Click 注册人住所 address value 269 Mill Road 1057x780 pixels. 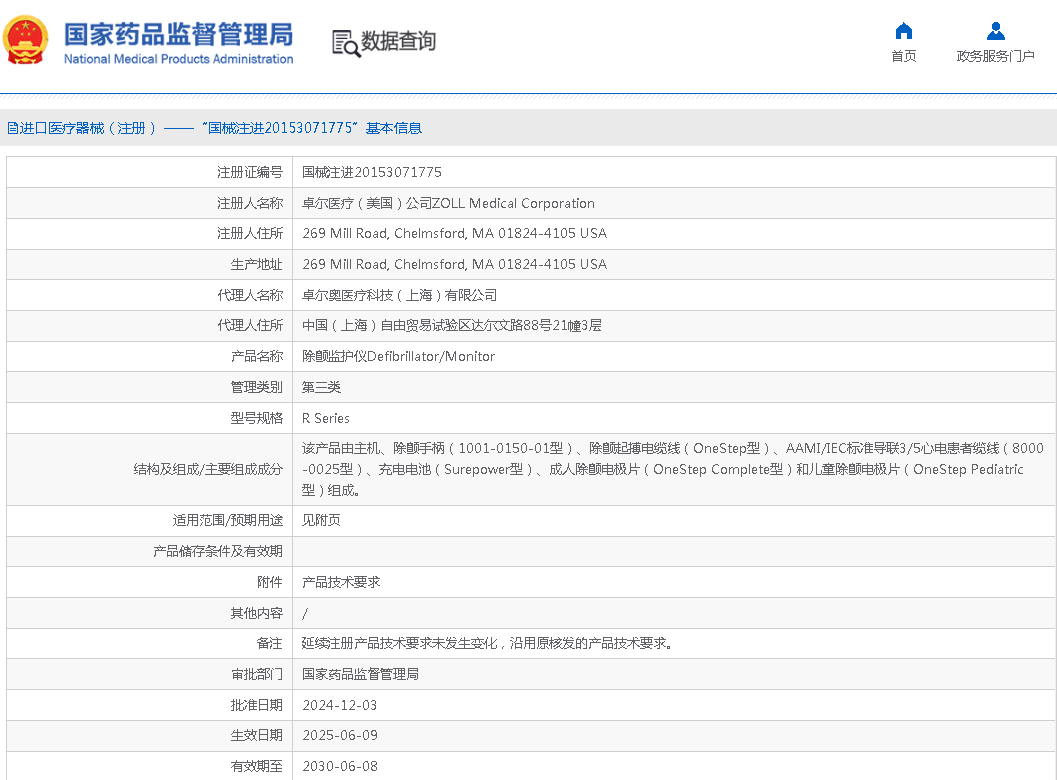[454, 233]
